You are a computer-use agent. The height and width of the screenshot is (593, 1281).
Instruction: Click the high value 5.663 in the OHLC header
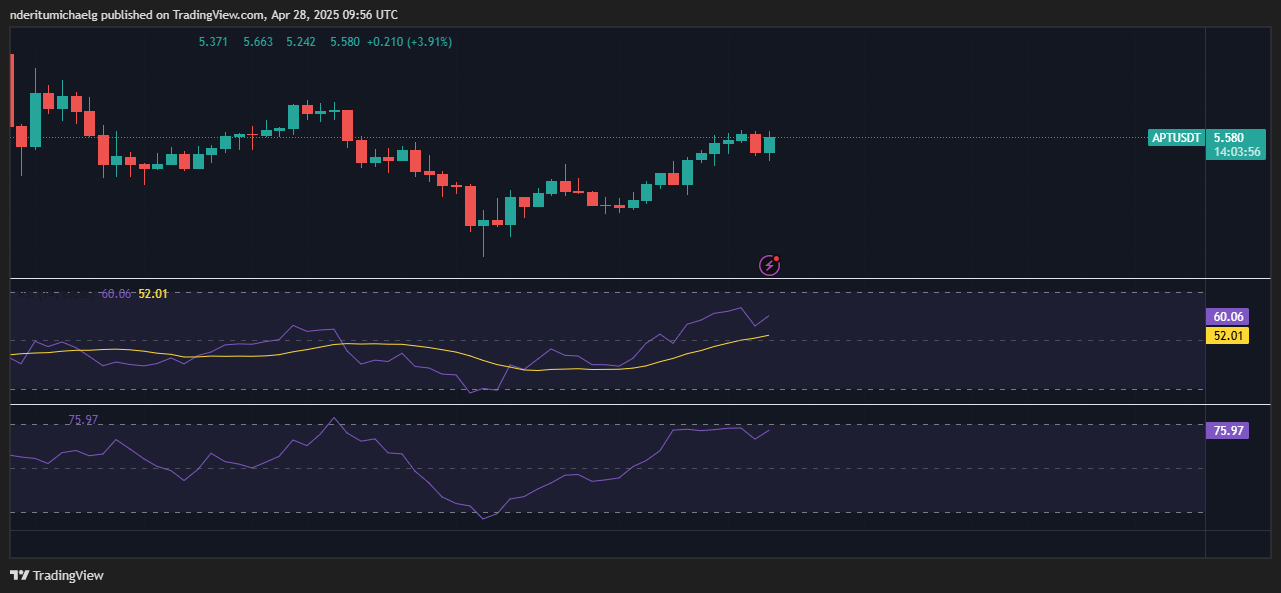click(x=258, y=42)
